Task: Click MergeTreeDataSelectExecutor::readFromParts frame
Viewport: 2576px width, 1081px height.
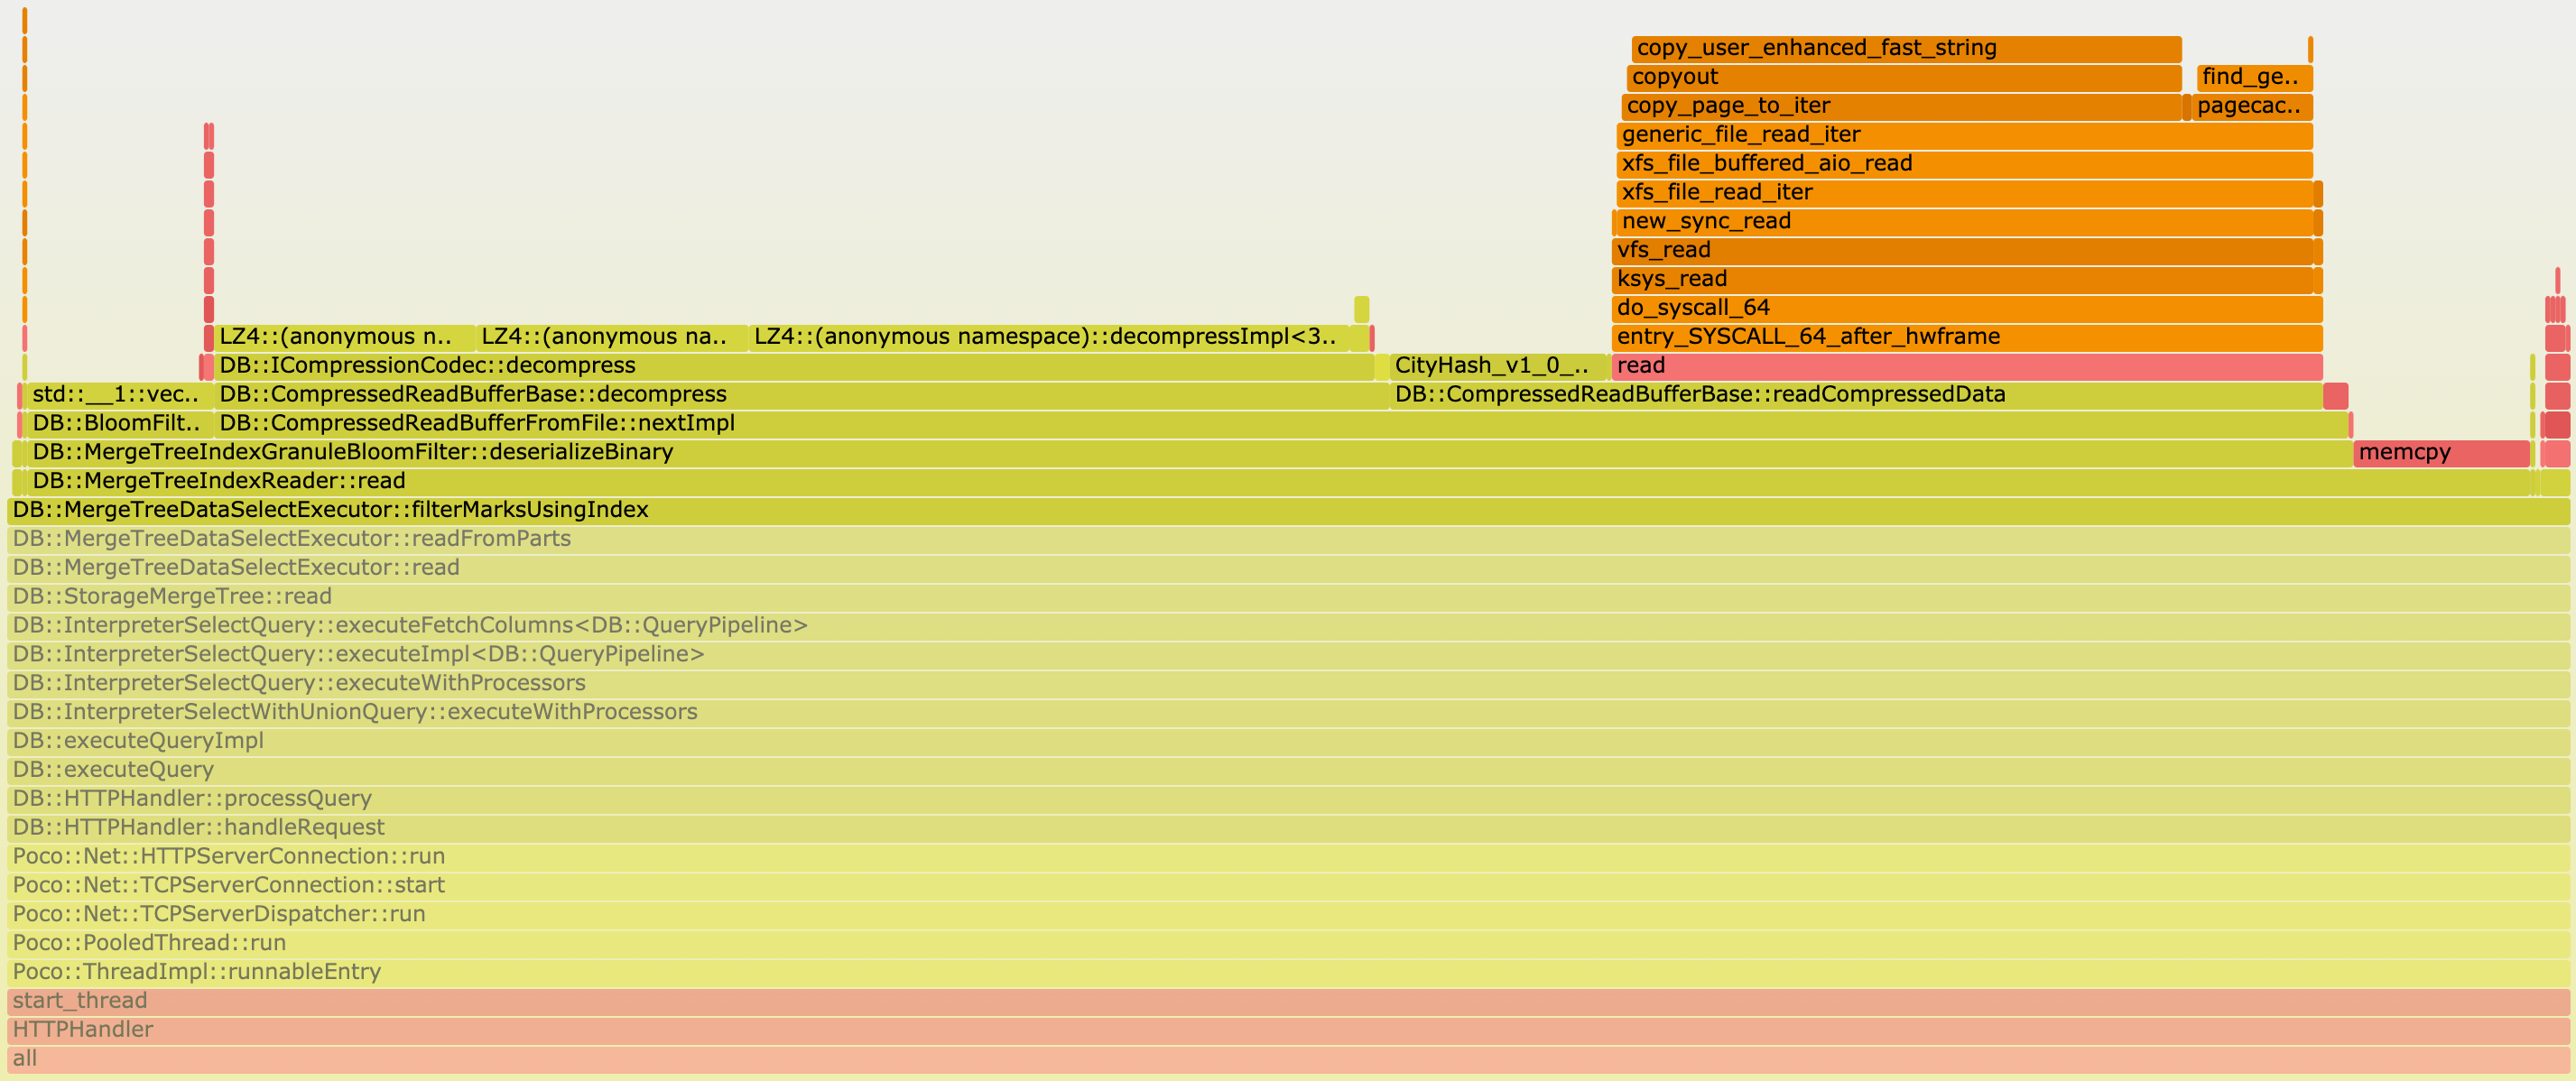Action: point(1288,540)
